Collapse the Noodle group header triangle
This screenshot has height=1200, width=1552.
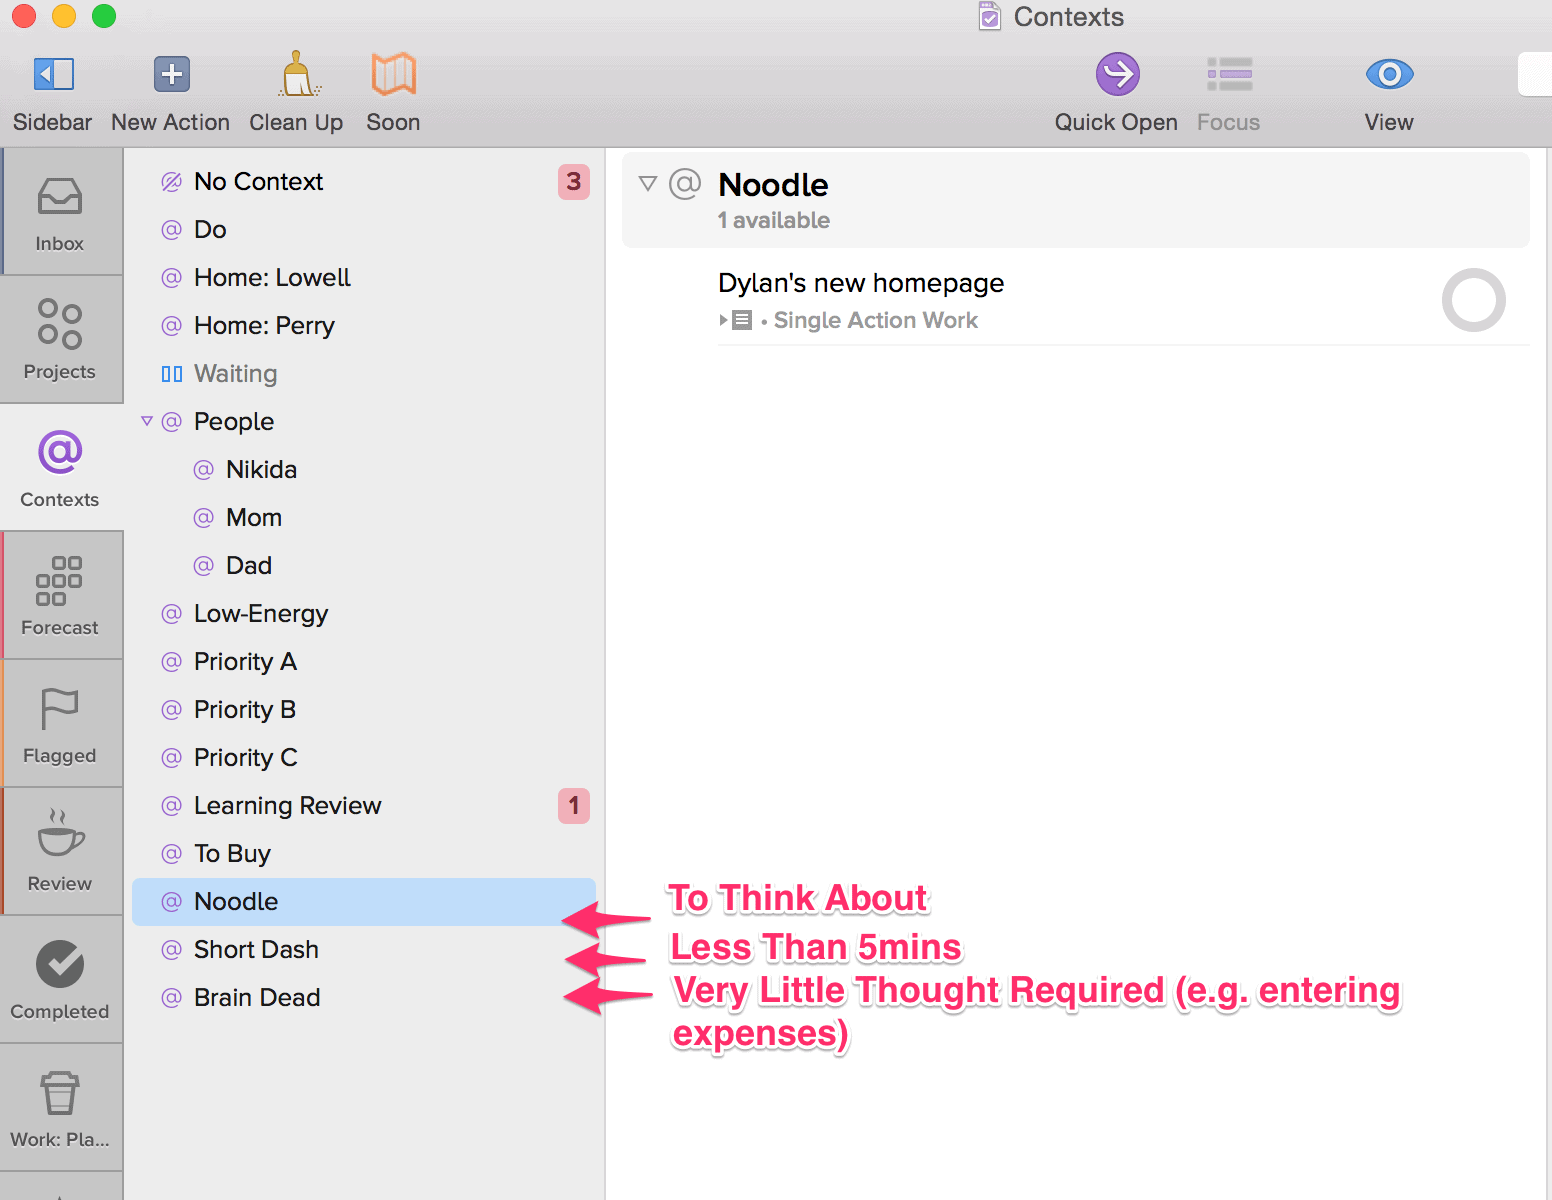[648, 184]
